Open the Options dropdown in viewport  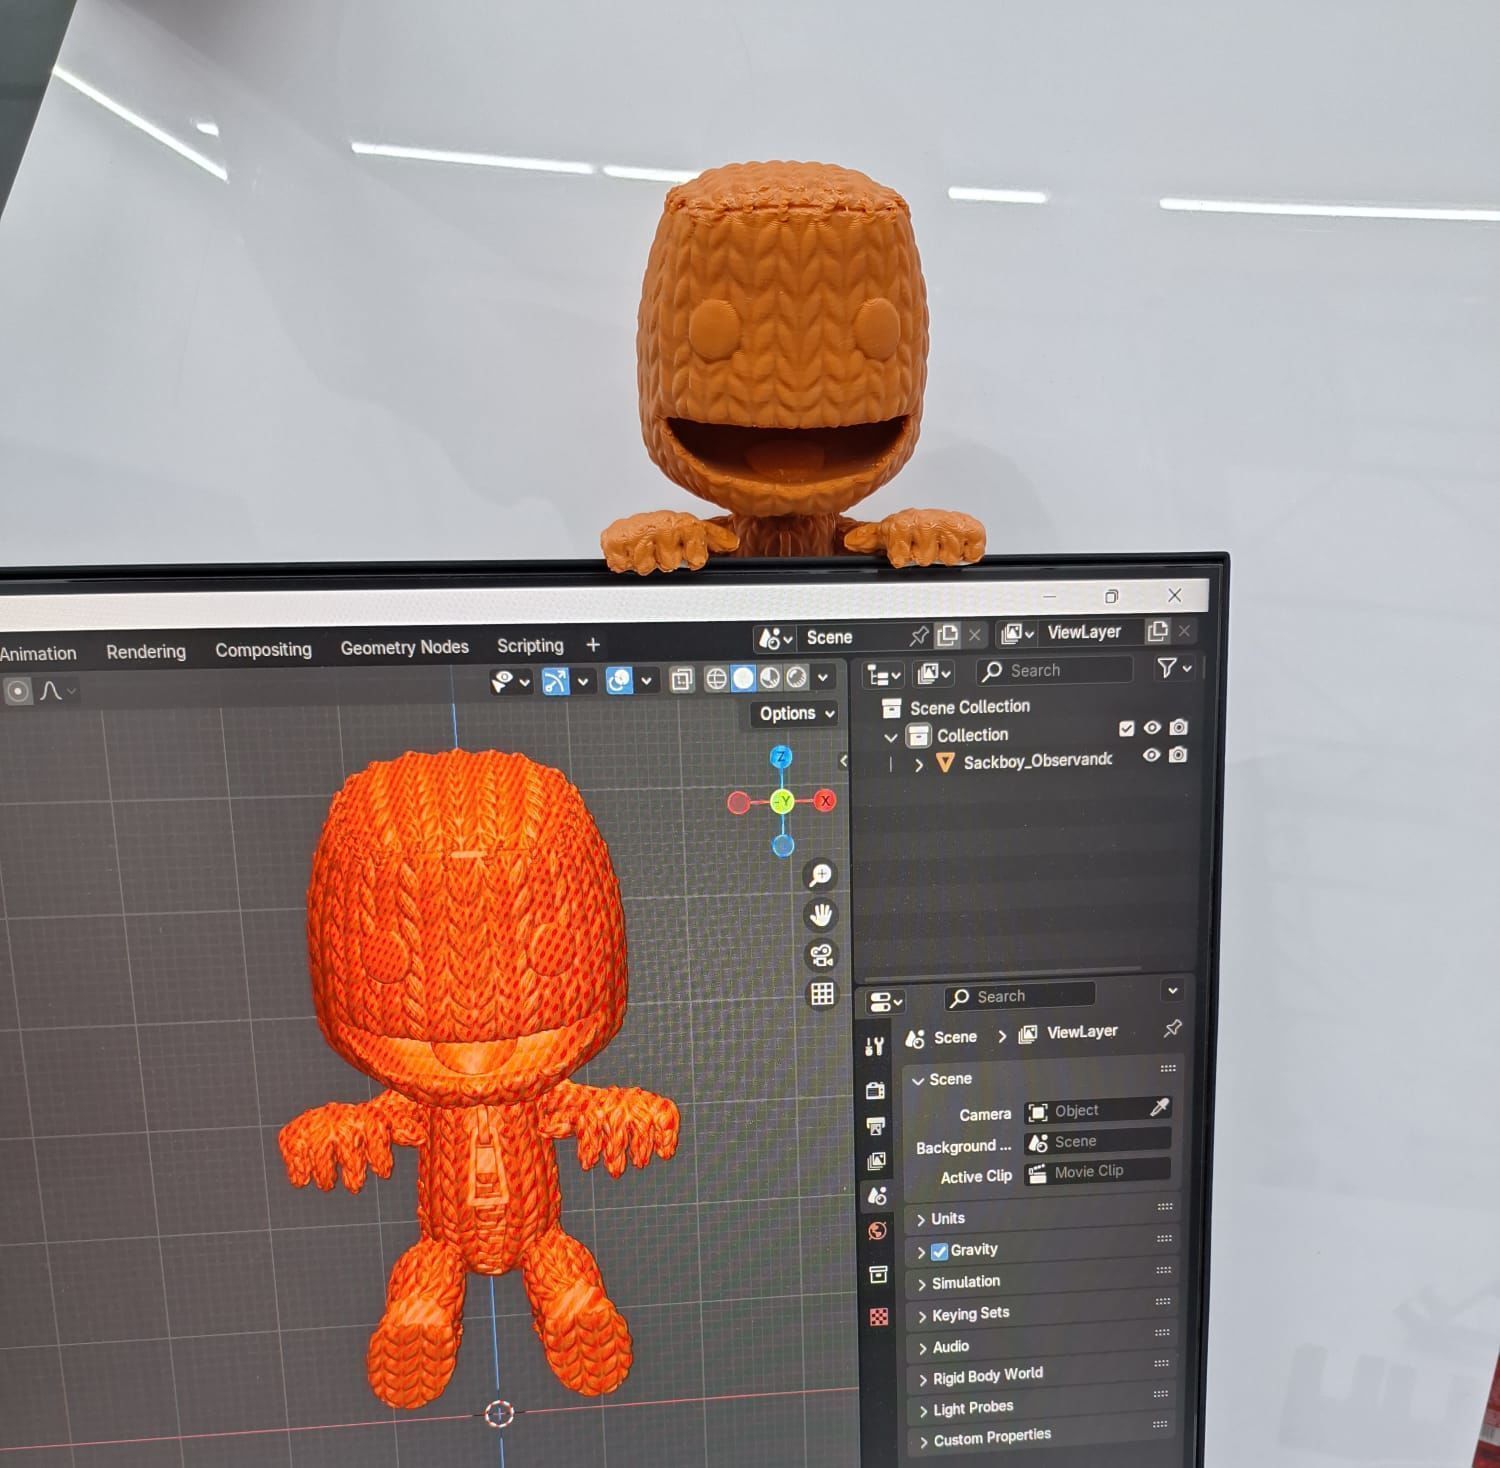(796, 713)
